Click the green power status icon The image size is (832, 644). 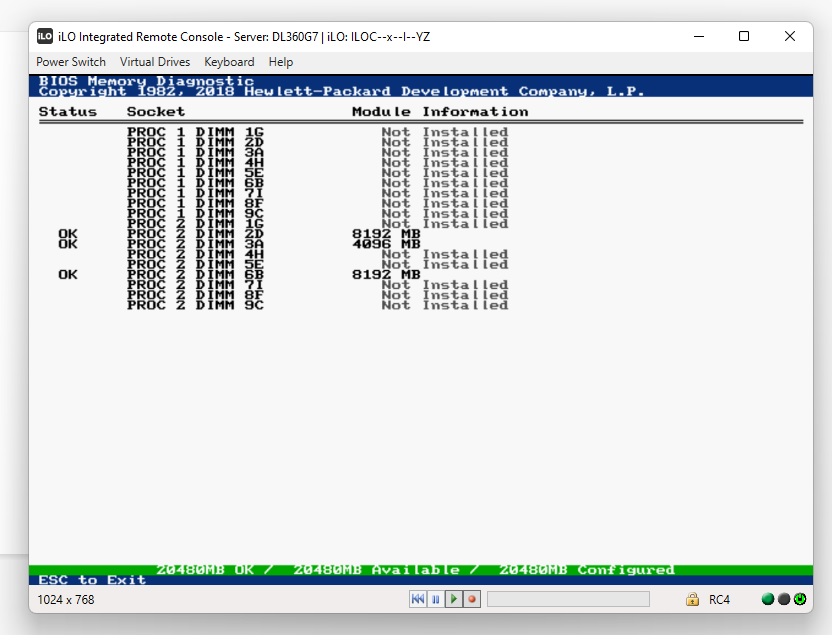[x=800, y=599]
